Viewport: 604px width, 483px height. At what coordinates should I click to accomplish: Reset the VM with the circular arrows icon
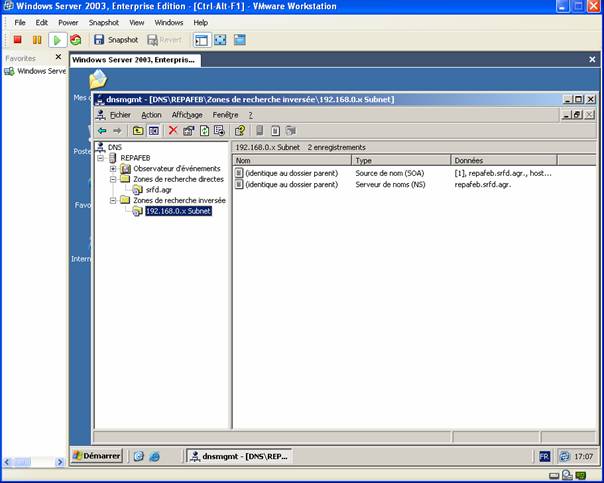[x=76, y=40]
